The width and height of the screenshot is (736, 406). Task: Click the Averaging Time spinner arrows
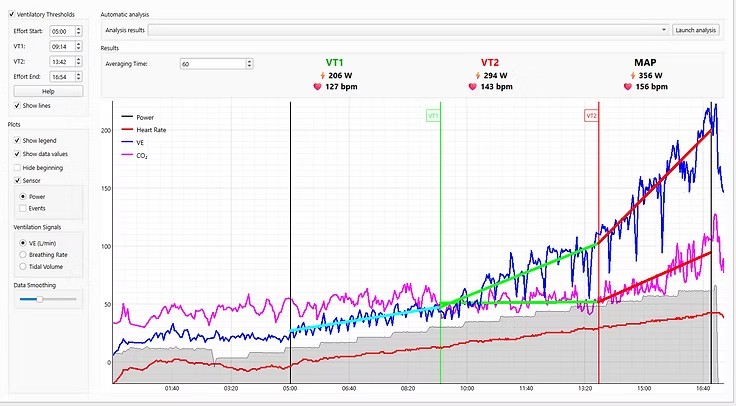click(x=250, y=64)
